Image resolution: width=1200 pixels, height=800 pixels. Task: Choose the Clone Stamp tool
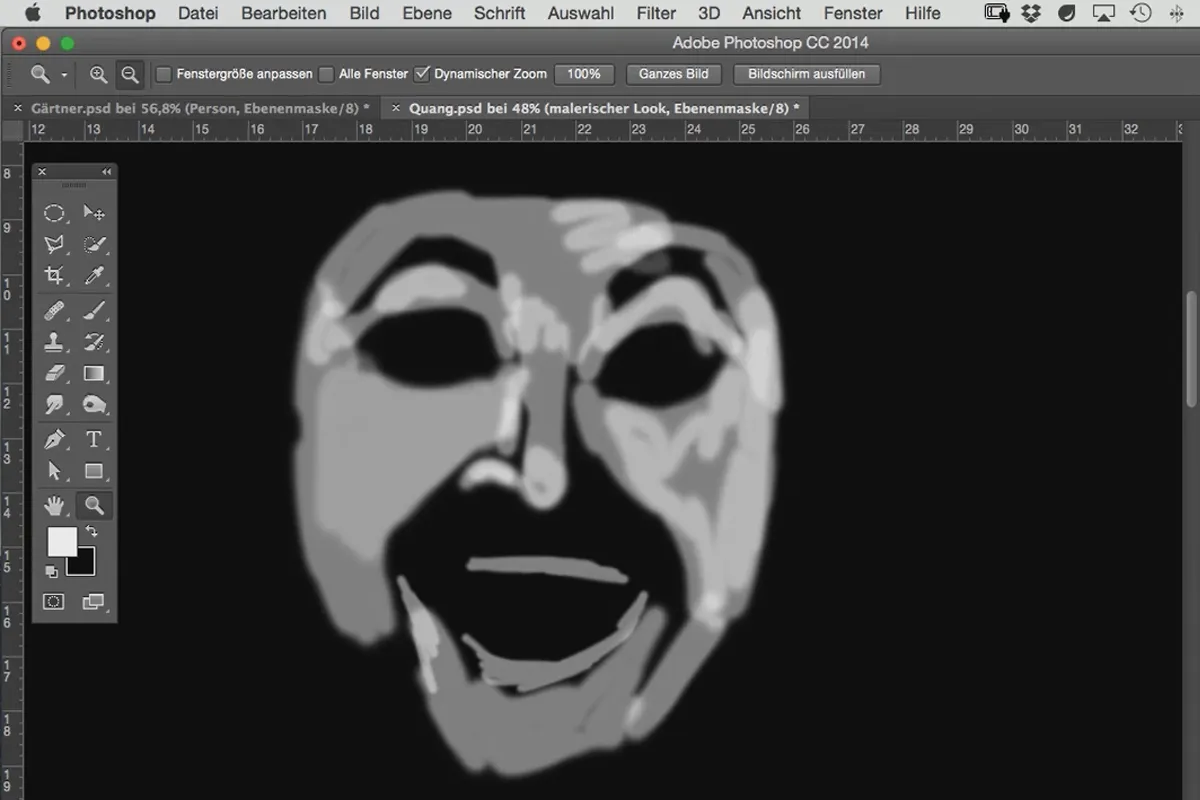coord(54,342)
